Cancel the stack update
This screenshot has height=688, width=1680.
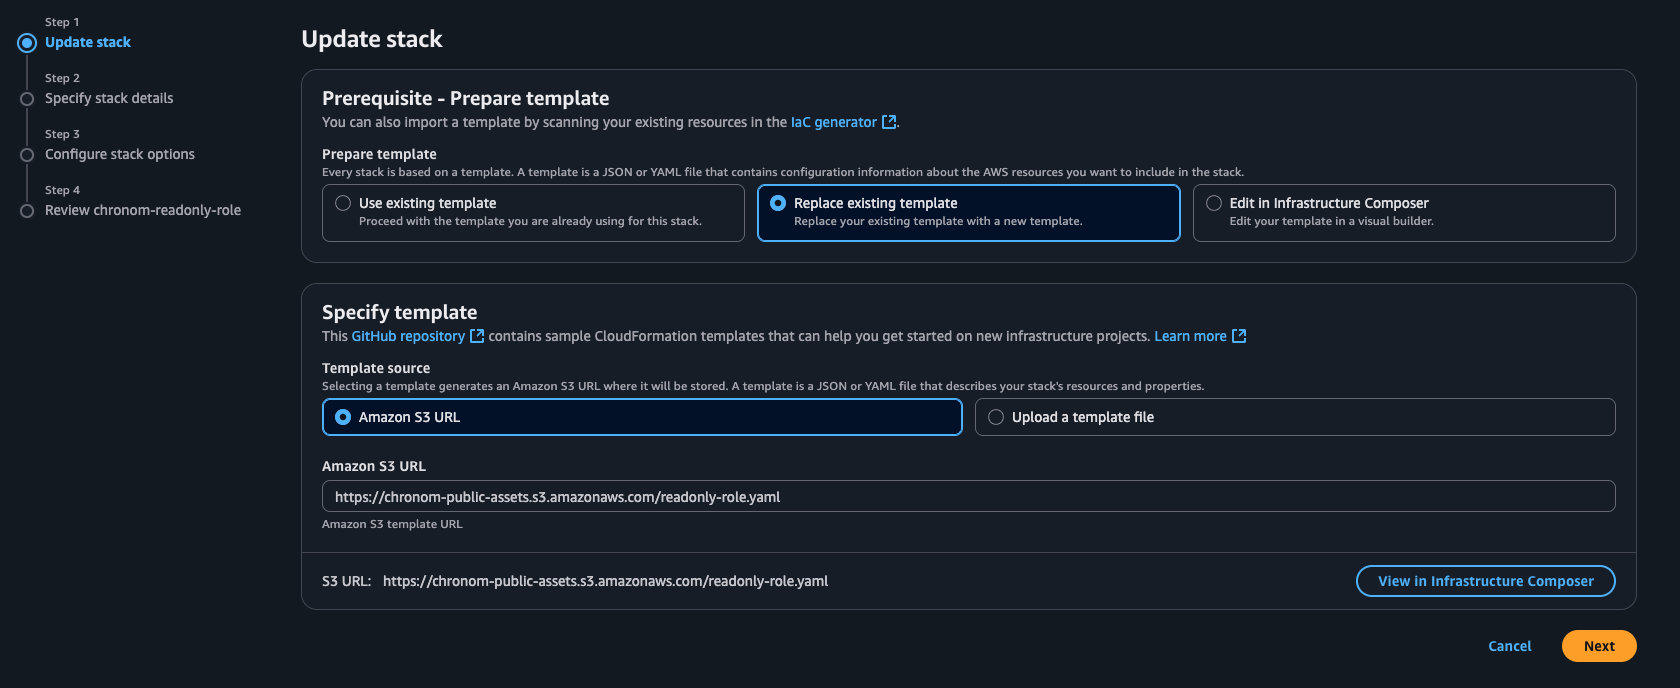pyautogui.click(x=1509, y=646)
